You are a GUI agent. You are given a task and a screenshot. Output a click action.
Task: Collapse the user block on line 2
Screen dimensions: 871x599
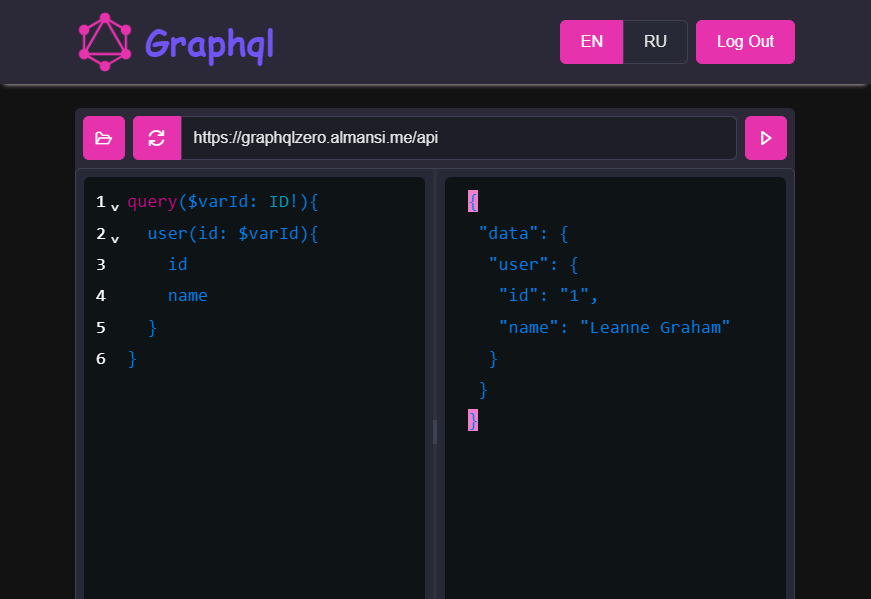click(114, 239)
